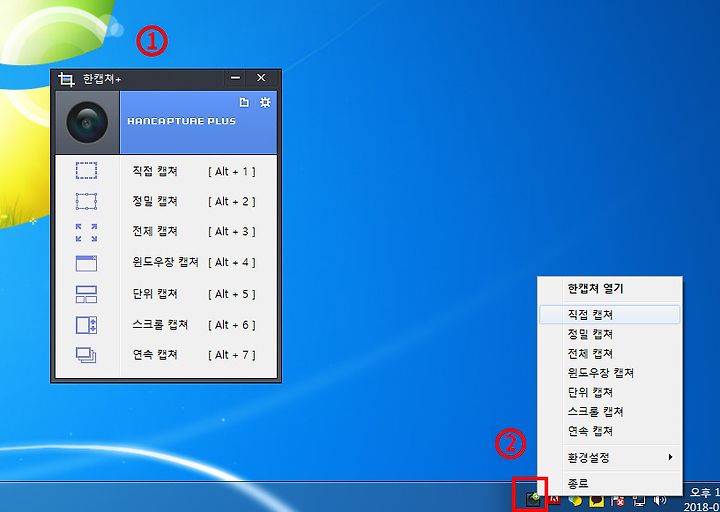The image size is (720, 512).
Task: Click the '[ Alt + 1 ]' shortcut text
Action: pos(232,172)
